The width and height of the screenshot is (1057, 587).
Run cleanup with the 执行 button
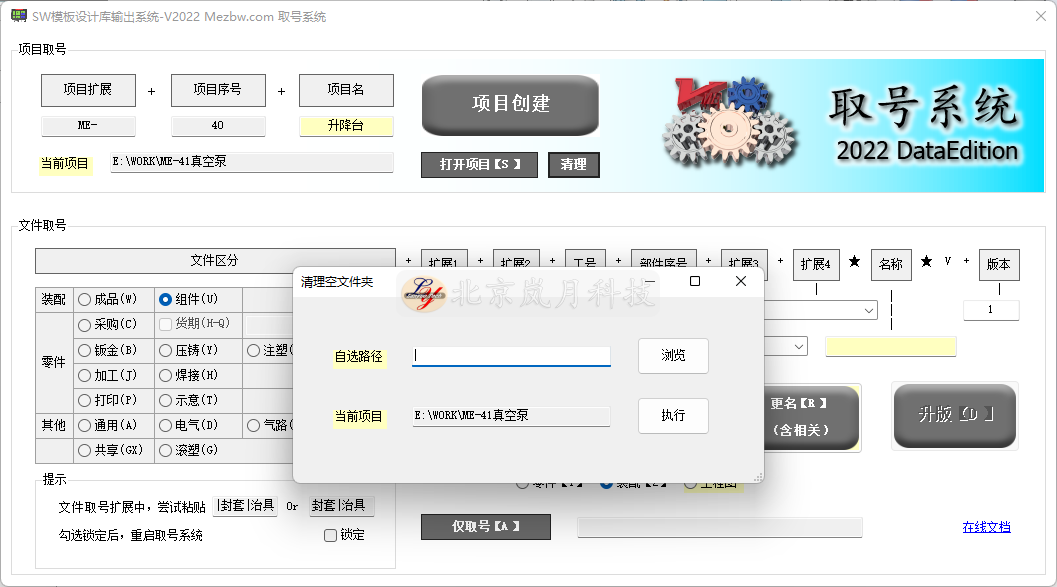pos(673,416)
